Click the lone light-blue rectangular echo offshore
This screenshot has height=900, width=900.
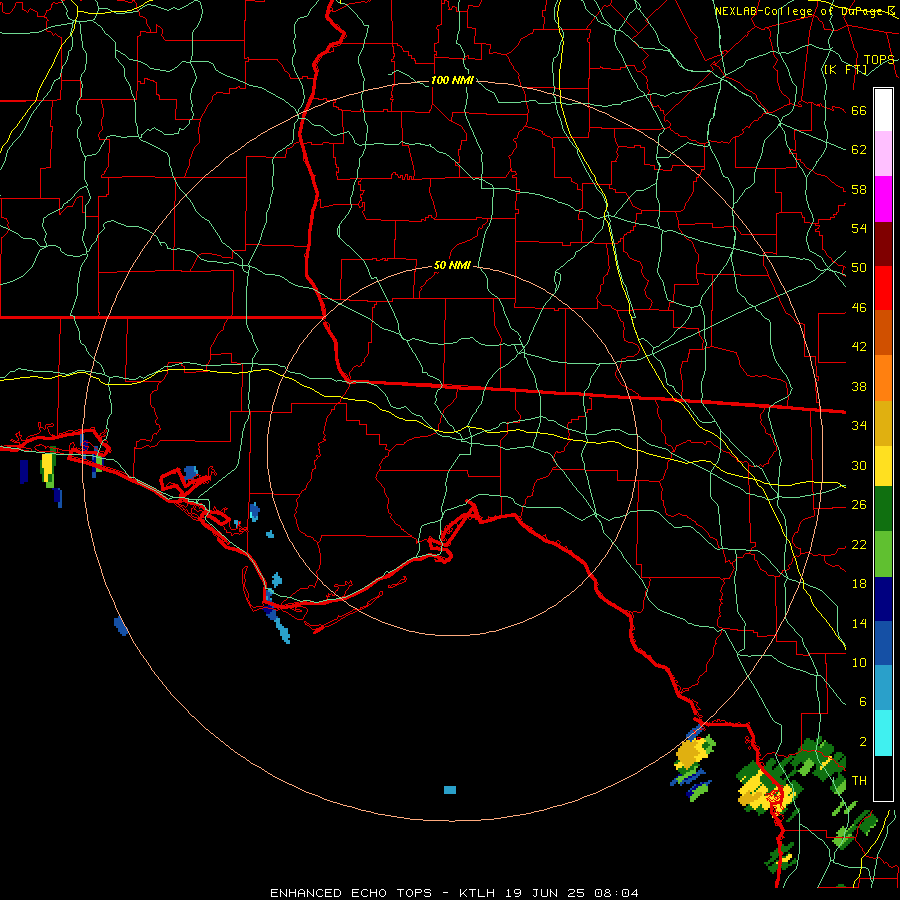click(450, 790)
